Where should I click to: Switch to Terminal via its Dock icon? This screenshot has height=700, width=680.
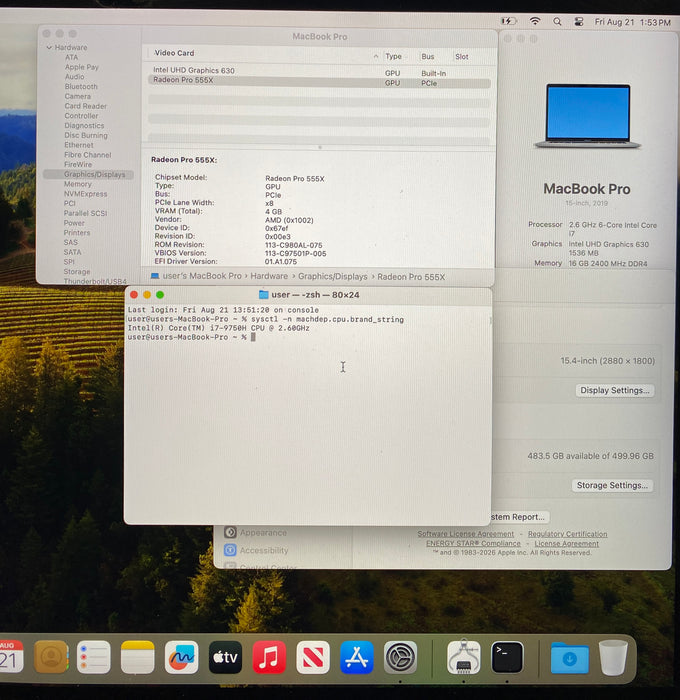507,657
